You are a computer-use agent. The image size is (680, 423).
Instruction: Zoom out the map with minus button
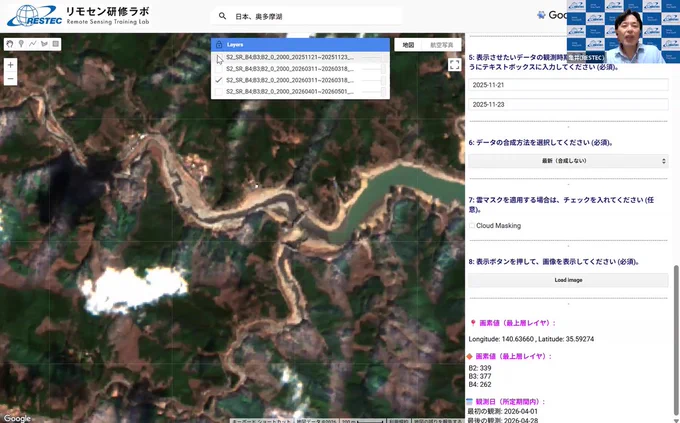10,79
